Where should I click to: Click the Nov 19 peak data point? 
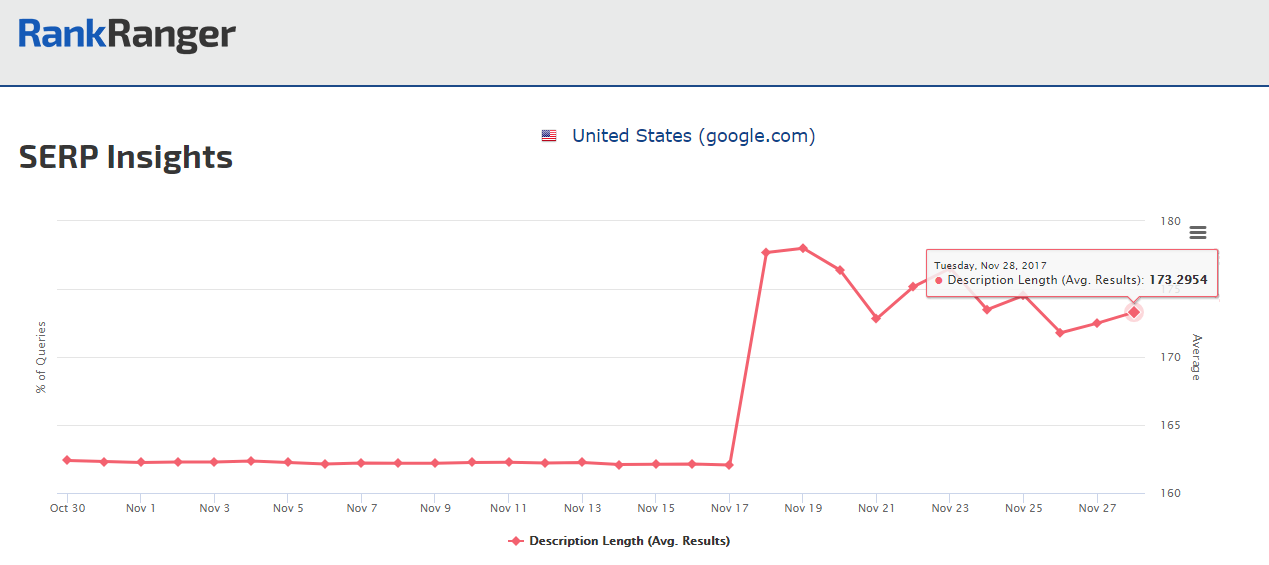(803, 248)
